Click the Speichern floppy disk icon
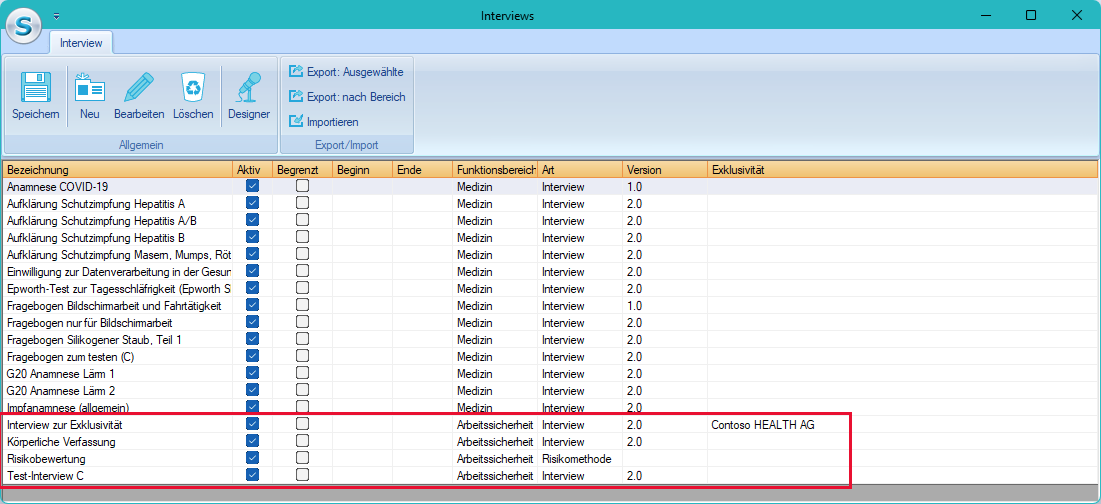Image resolution: width=1101 pixels, height=504 pixels. coord(35,87)
